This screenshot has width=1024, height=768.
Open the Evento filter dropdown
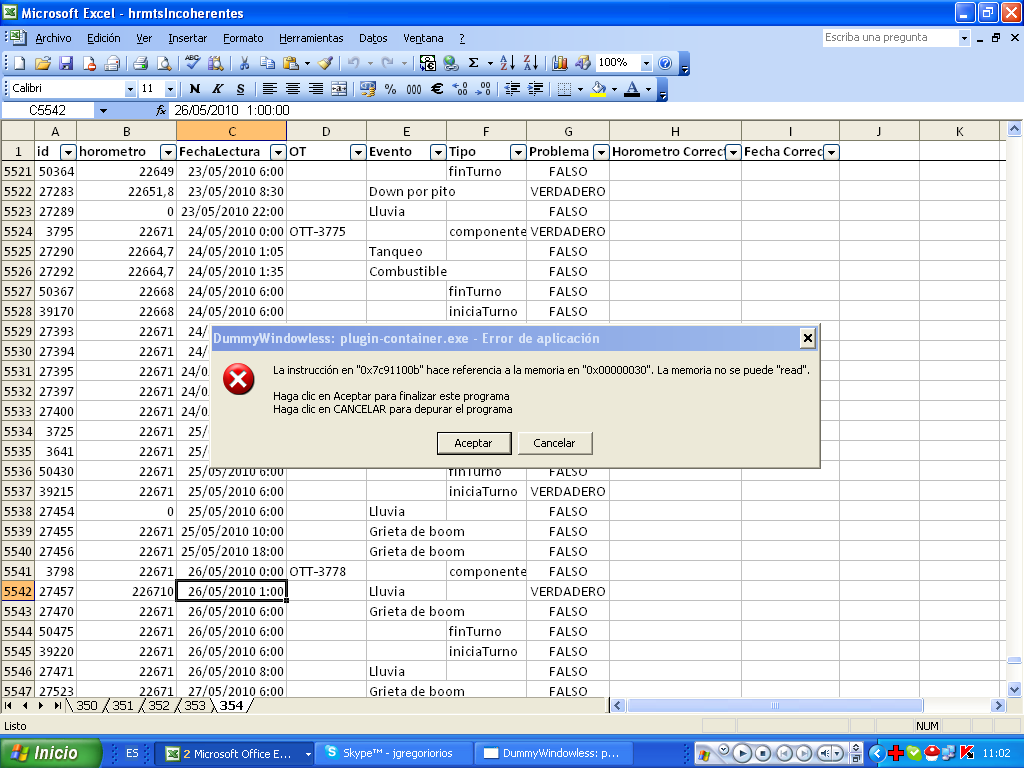438,152
